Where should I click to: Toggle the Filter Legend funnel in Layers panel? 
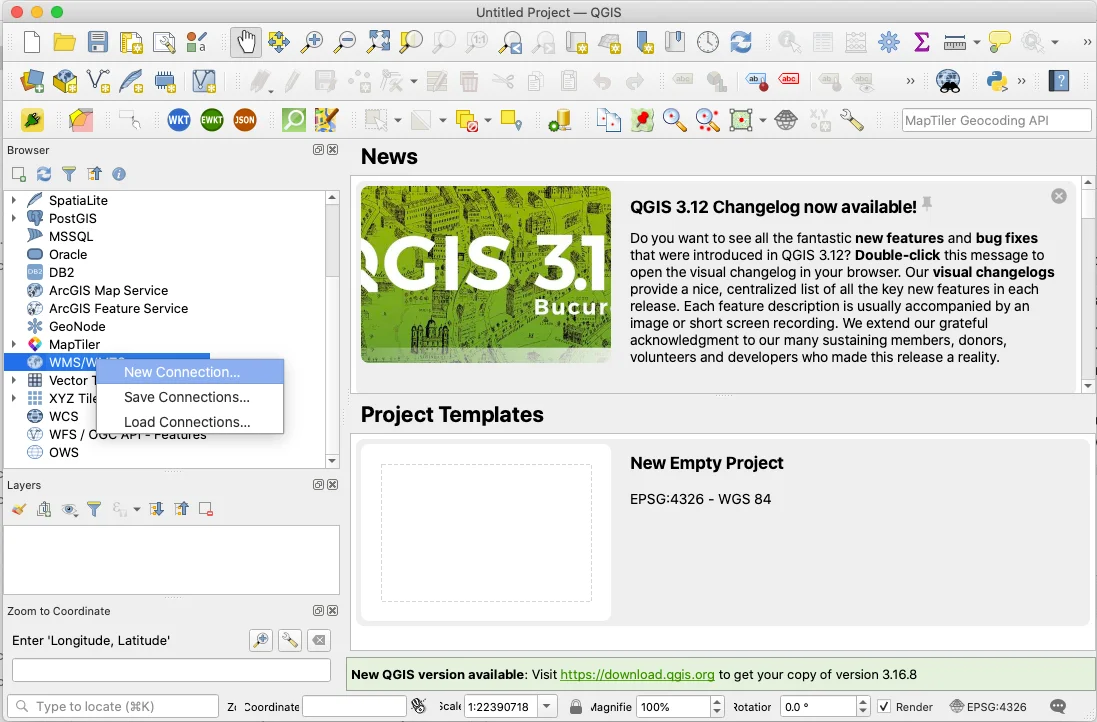pyautogui.click(x=94, y=509)
